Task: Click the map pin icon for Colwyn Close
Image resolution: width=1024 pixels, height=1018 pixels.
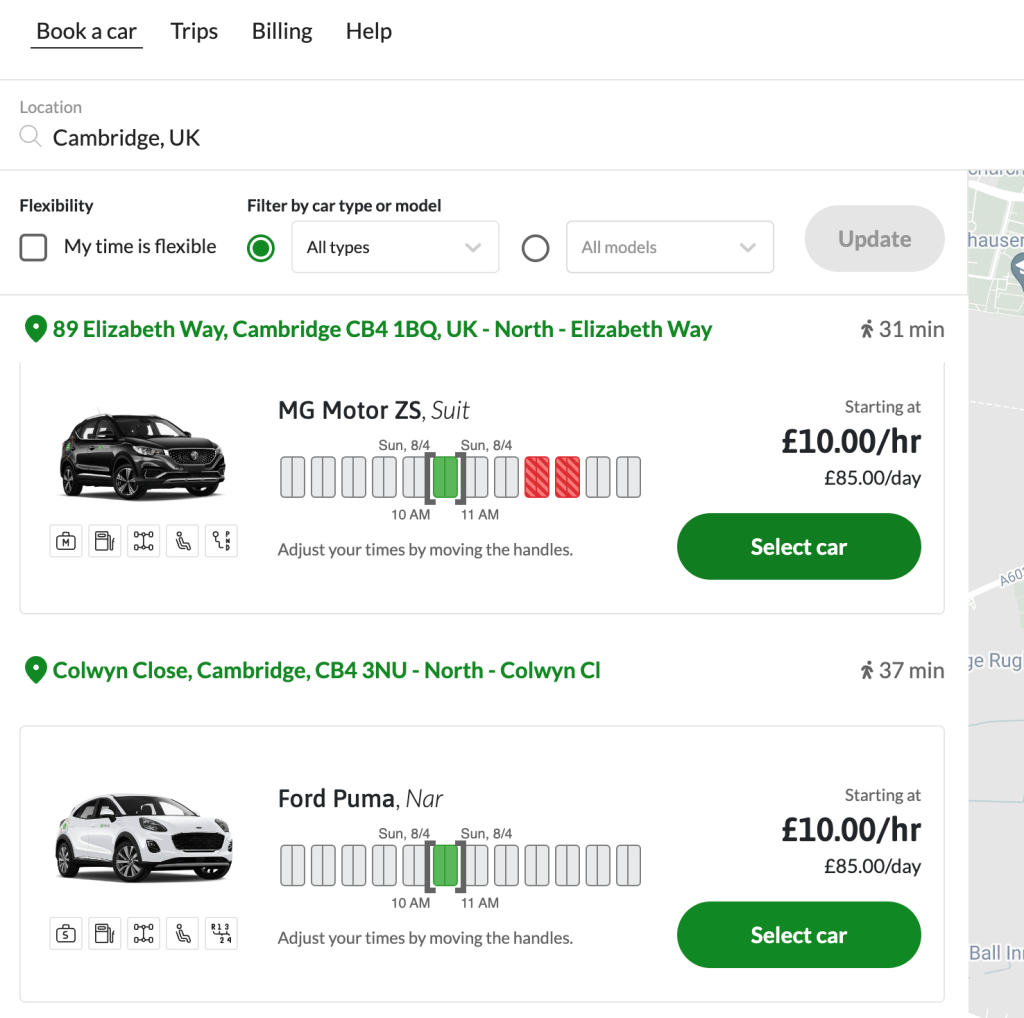Action: (35, 670)
